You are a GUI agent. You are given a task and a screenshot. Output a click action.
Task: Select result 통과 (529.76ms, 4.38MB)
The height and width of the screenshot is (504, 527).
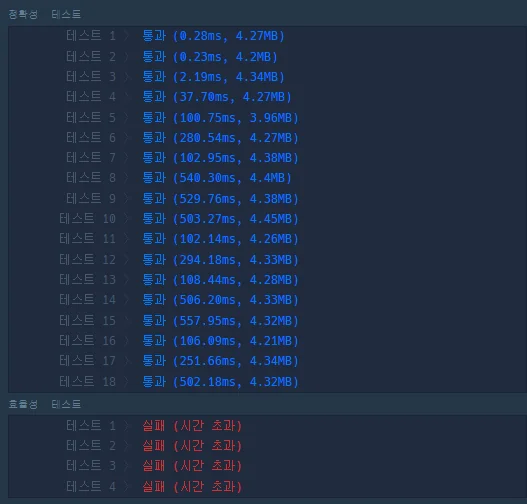(220, 199)
